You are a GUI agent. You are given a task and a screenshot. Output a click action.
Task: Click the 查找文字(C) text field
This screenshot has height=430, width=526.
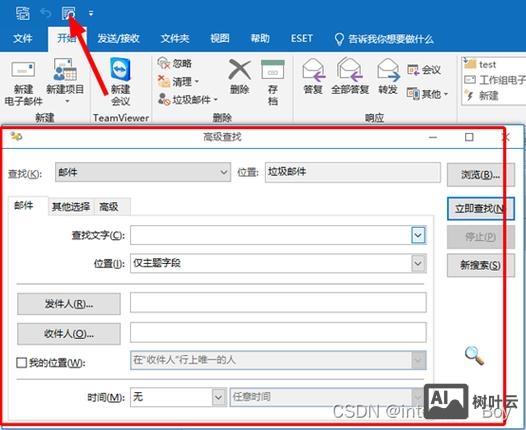tap(270, 235)
